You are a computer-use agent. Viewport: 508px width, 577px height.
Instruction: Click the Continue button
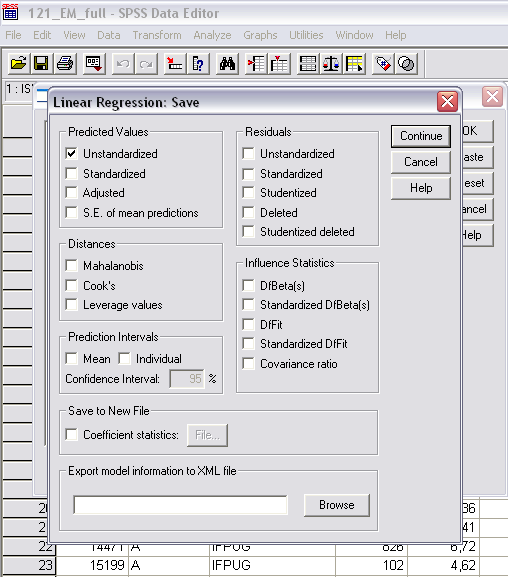421,136
